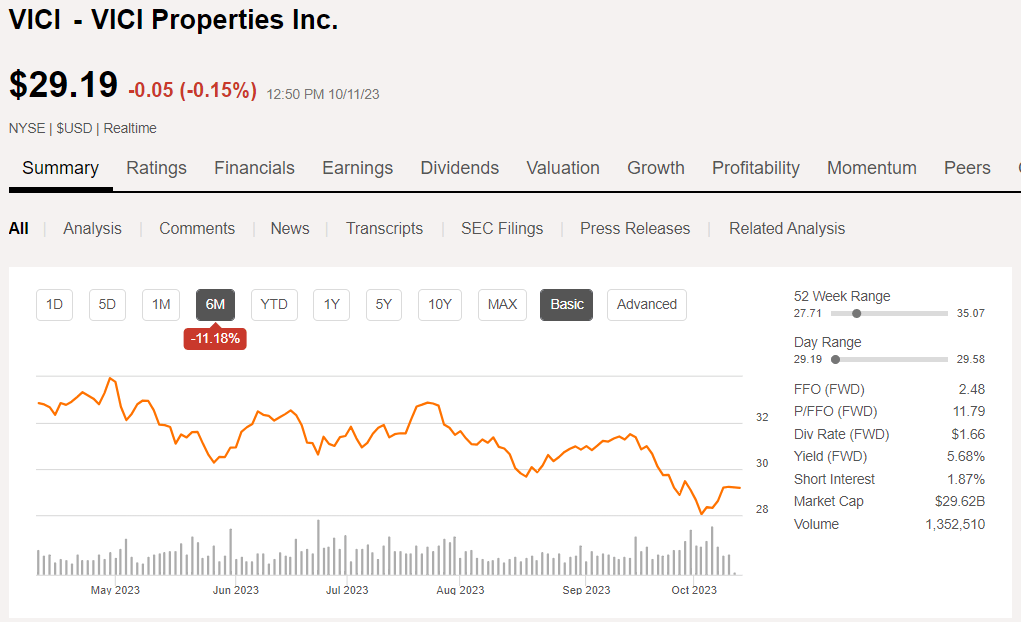Screen dimensions: 1021x622
Task: Open SEC Filings filter
Action: click(x=502, y=228)
